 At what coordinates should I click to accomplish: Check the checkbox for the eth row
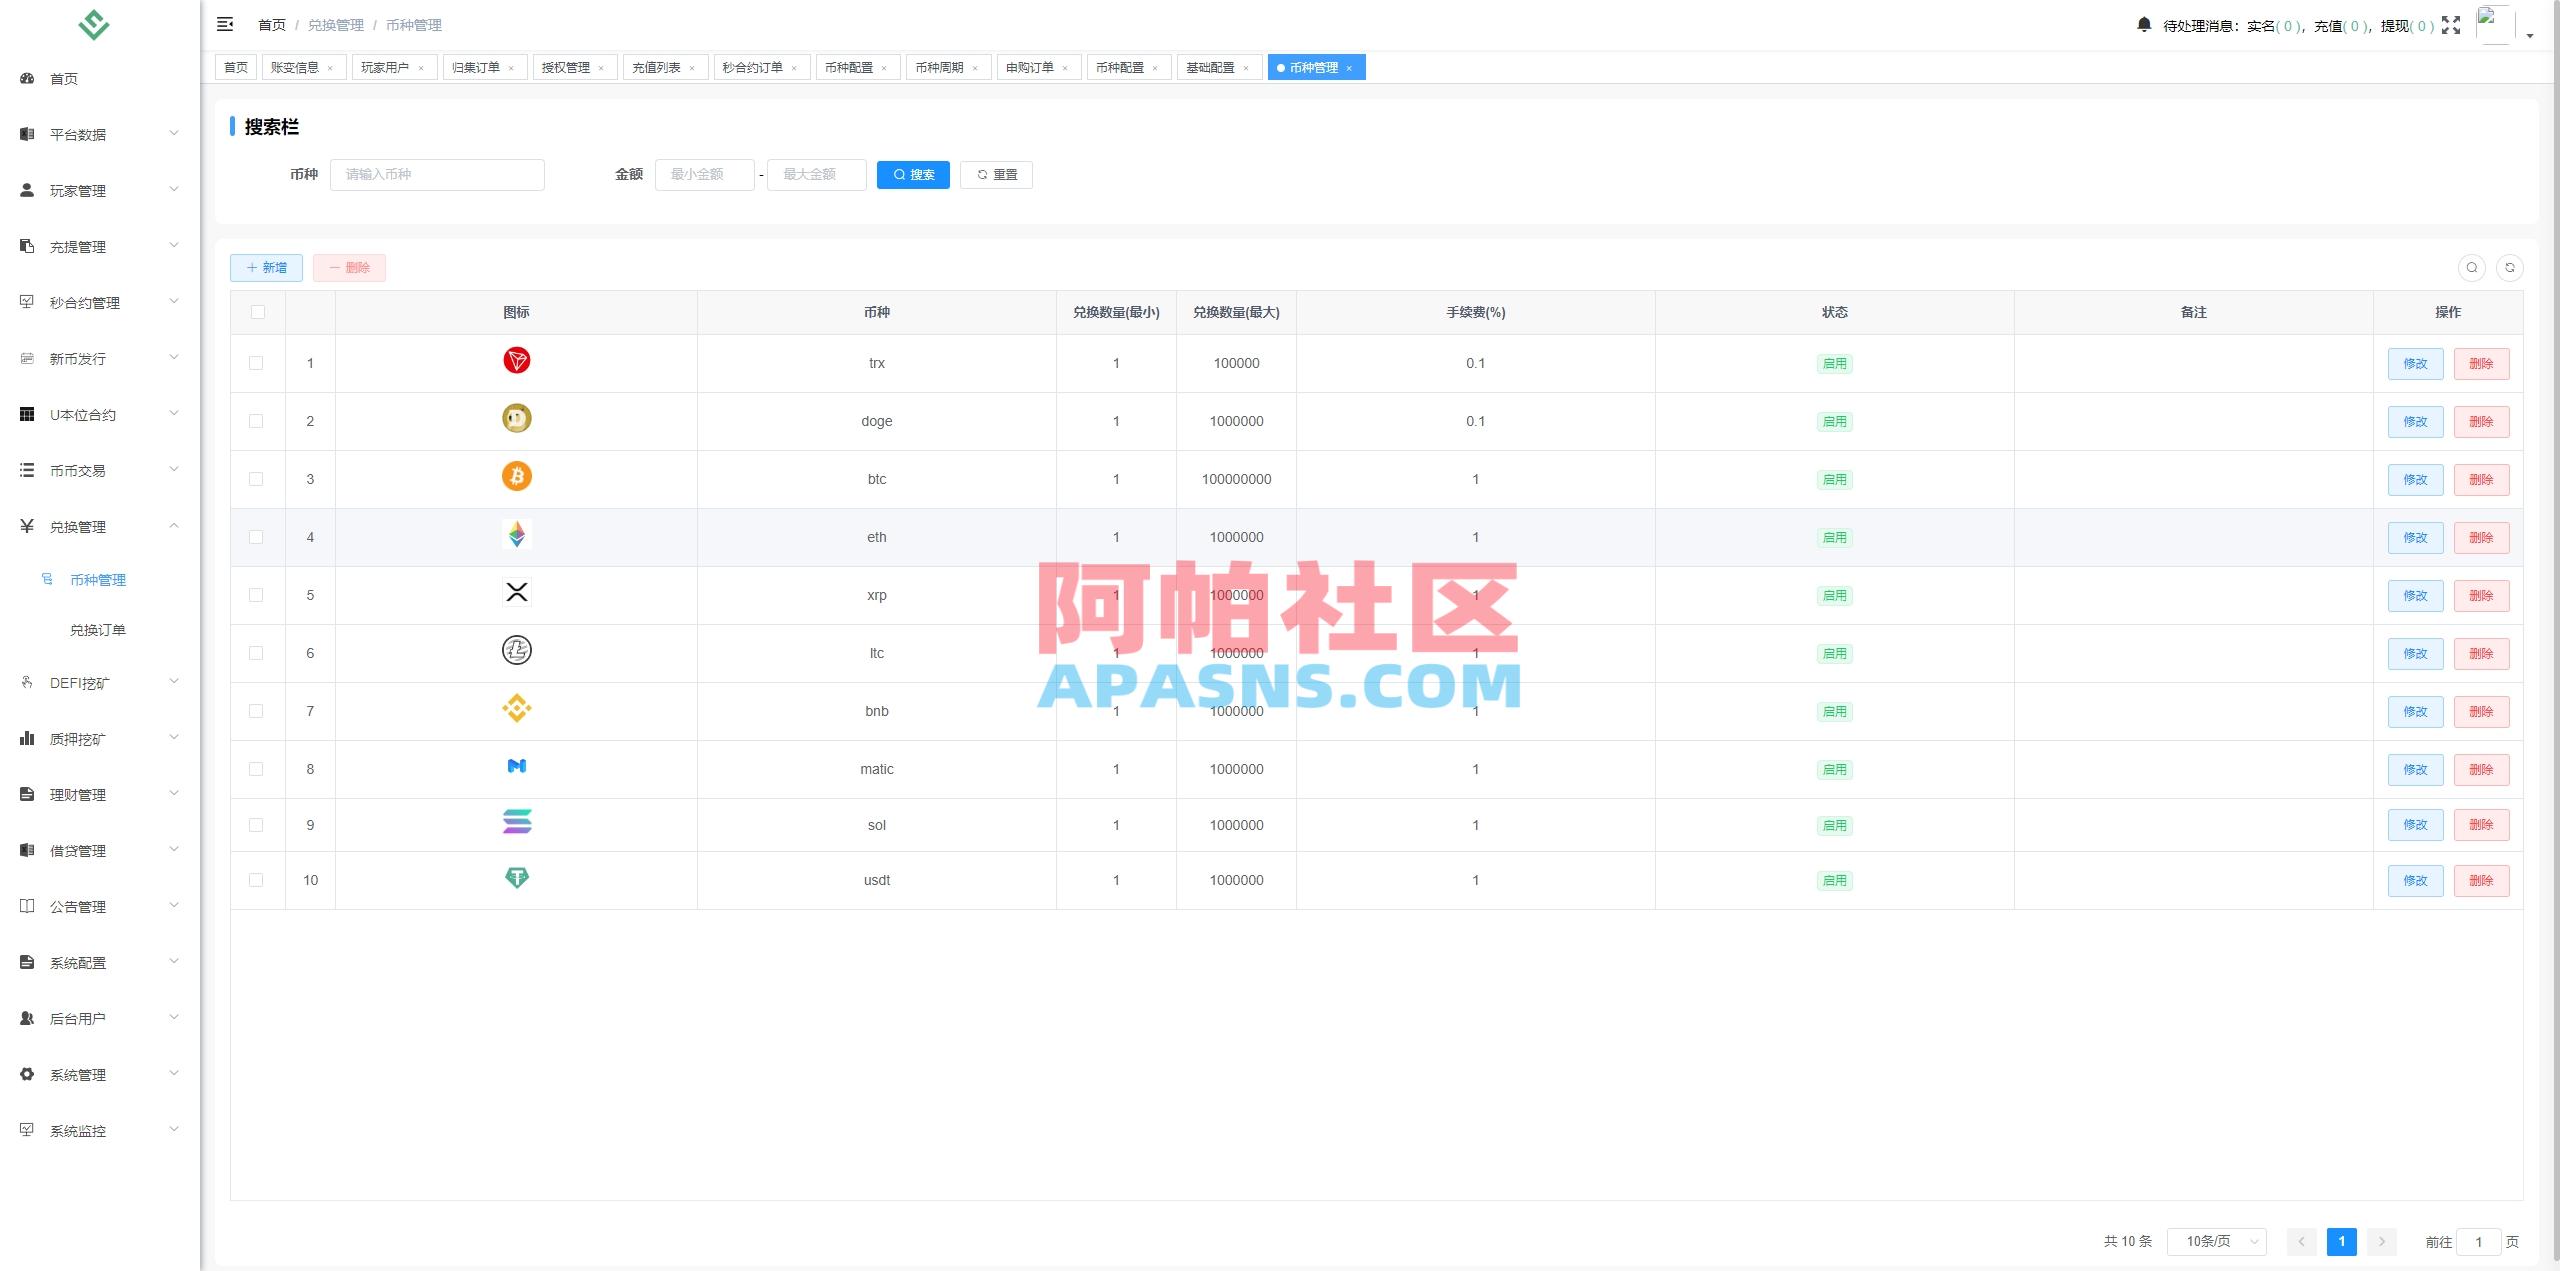tap(256, 537)
